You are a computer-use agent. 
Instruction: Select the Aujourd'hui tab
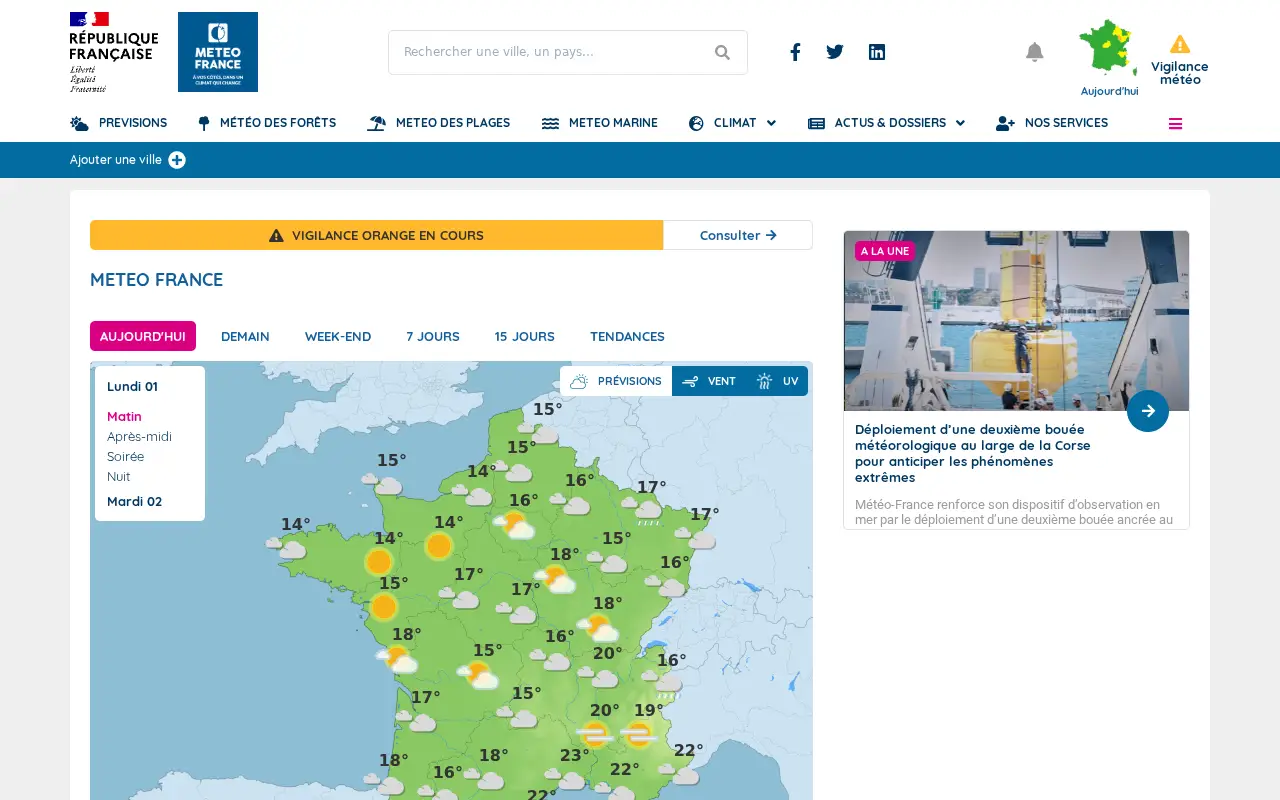[x=143, y=336]
